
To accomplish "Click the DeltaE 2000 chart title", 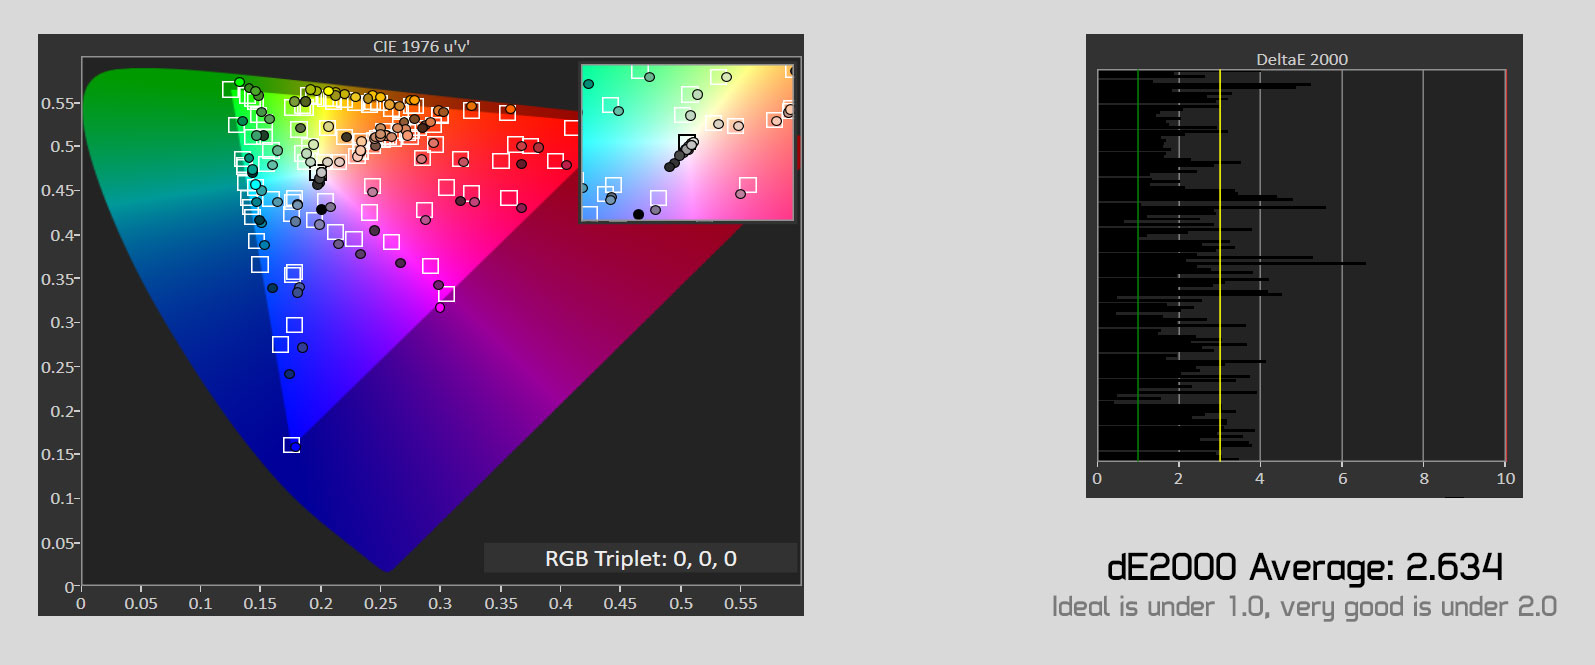I will (1301, 59).
